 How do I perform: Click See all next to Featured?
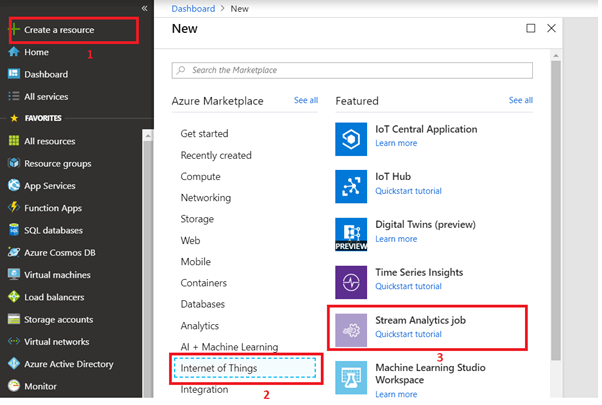[x=520, y=100]
